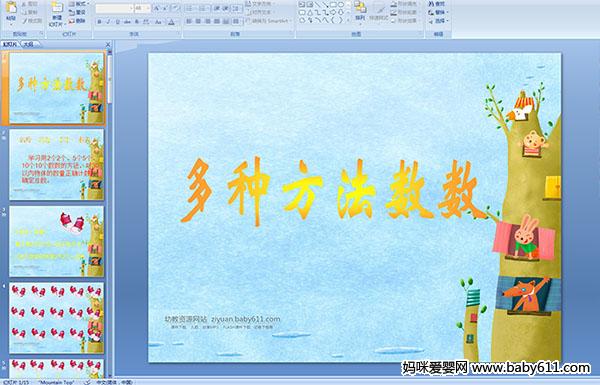Click the bullet list icon
The height and width of the screenshot is (385, 600).
[x=189, y=8]
